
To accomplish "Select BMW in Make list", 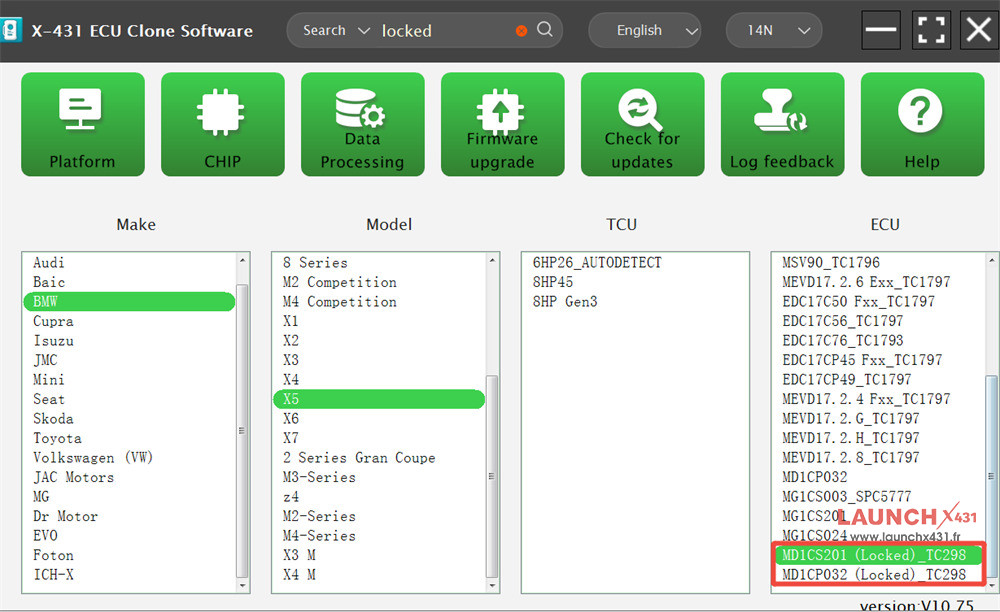I will 129,302.
